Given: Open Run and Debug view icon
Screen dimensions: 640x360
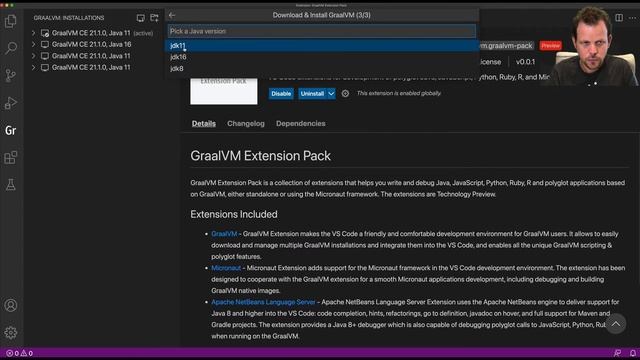Looking at the screenshot, I should [x=11, y=103].
